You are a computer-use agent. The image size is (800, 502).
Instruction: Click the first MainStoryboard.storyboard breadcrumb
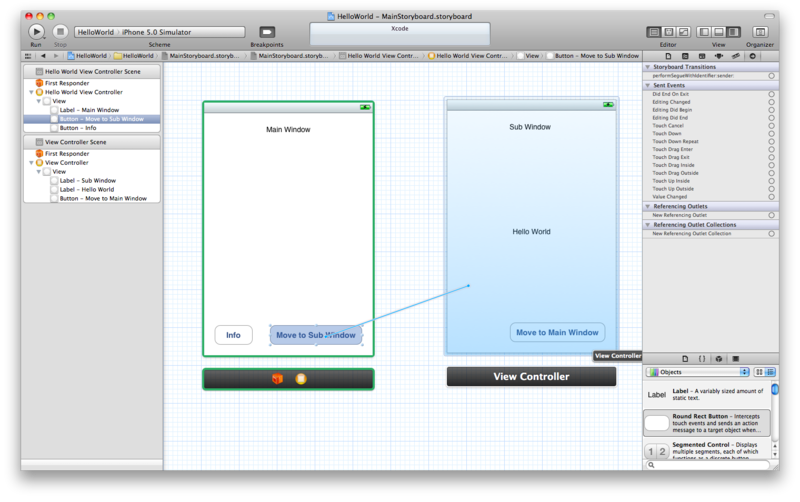pos(201,56)
